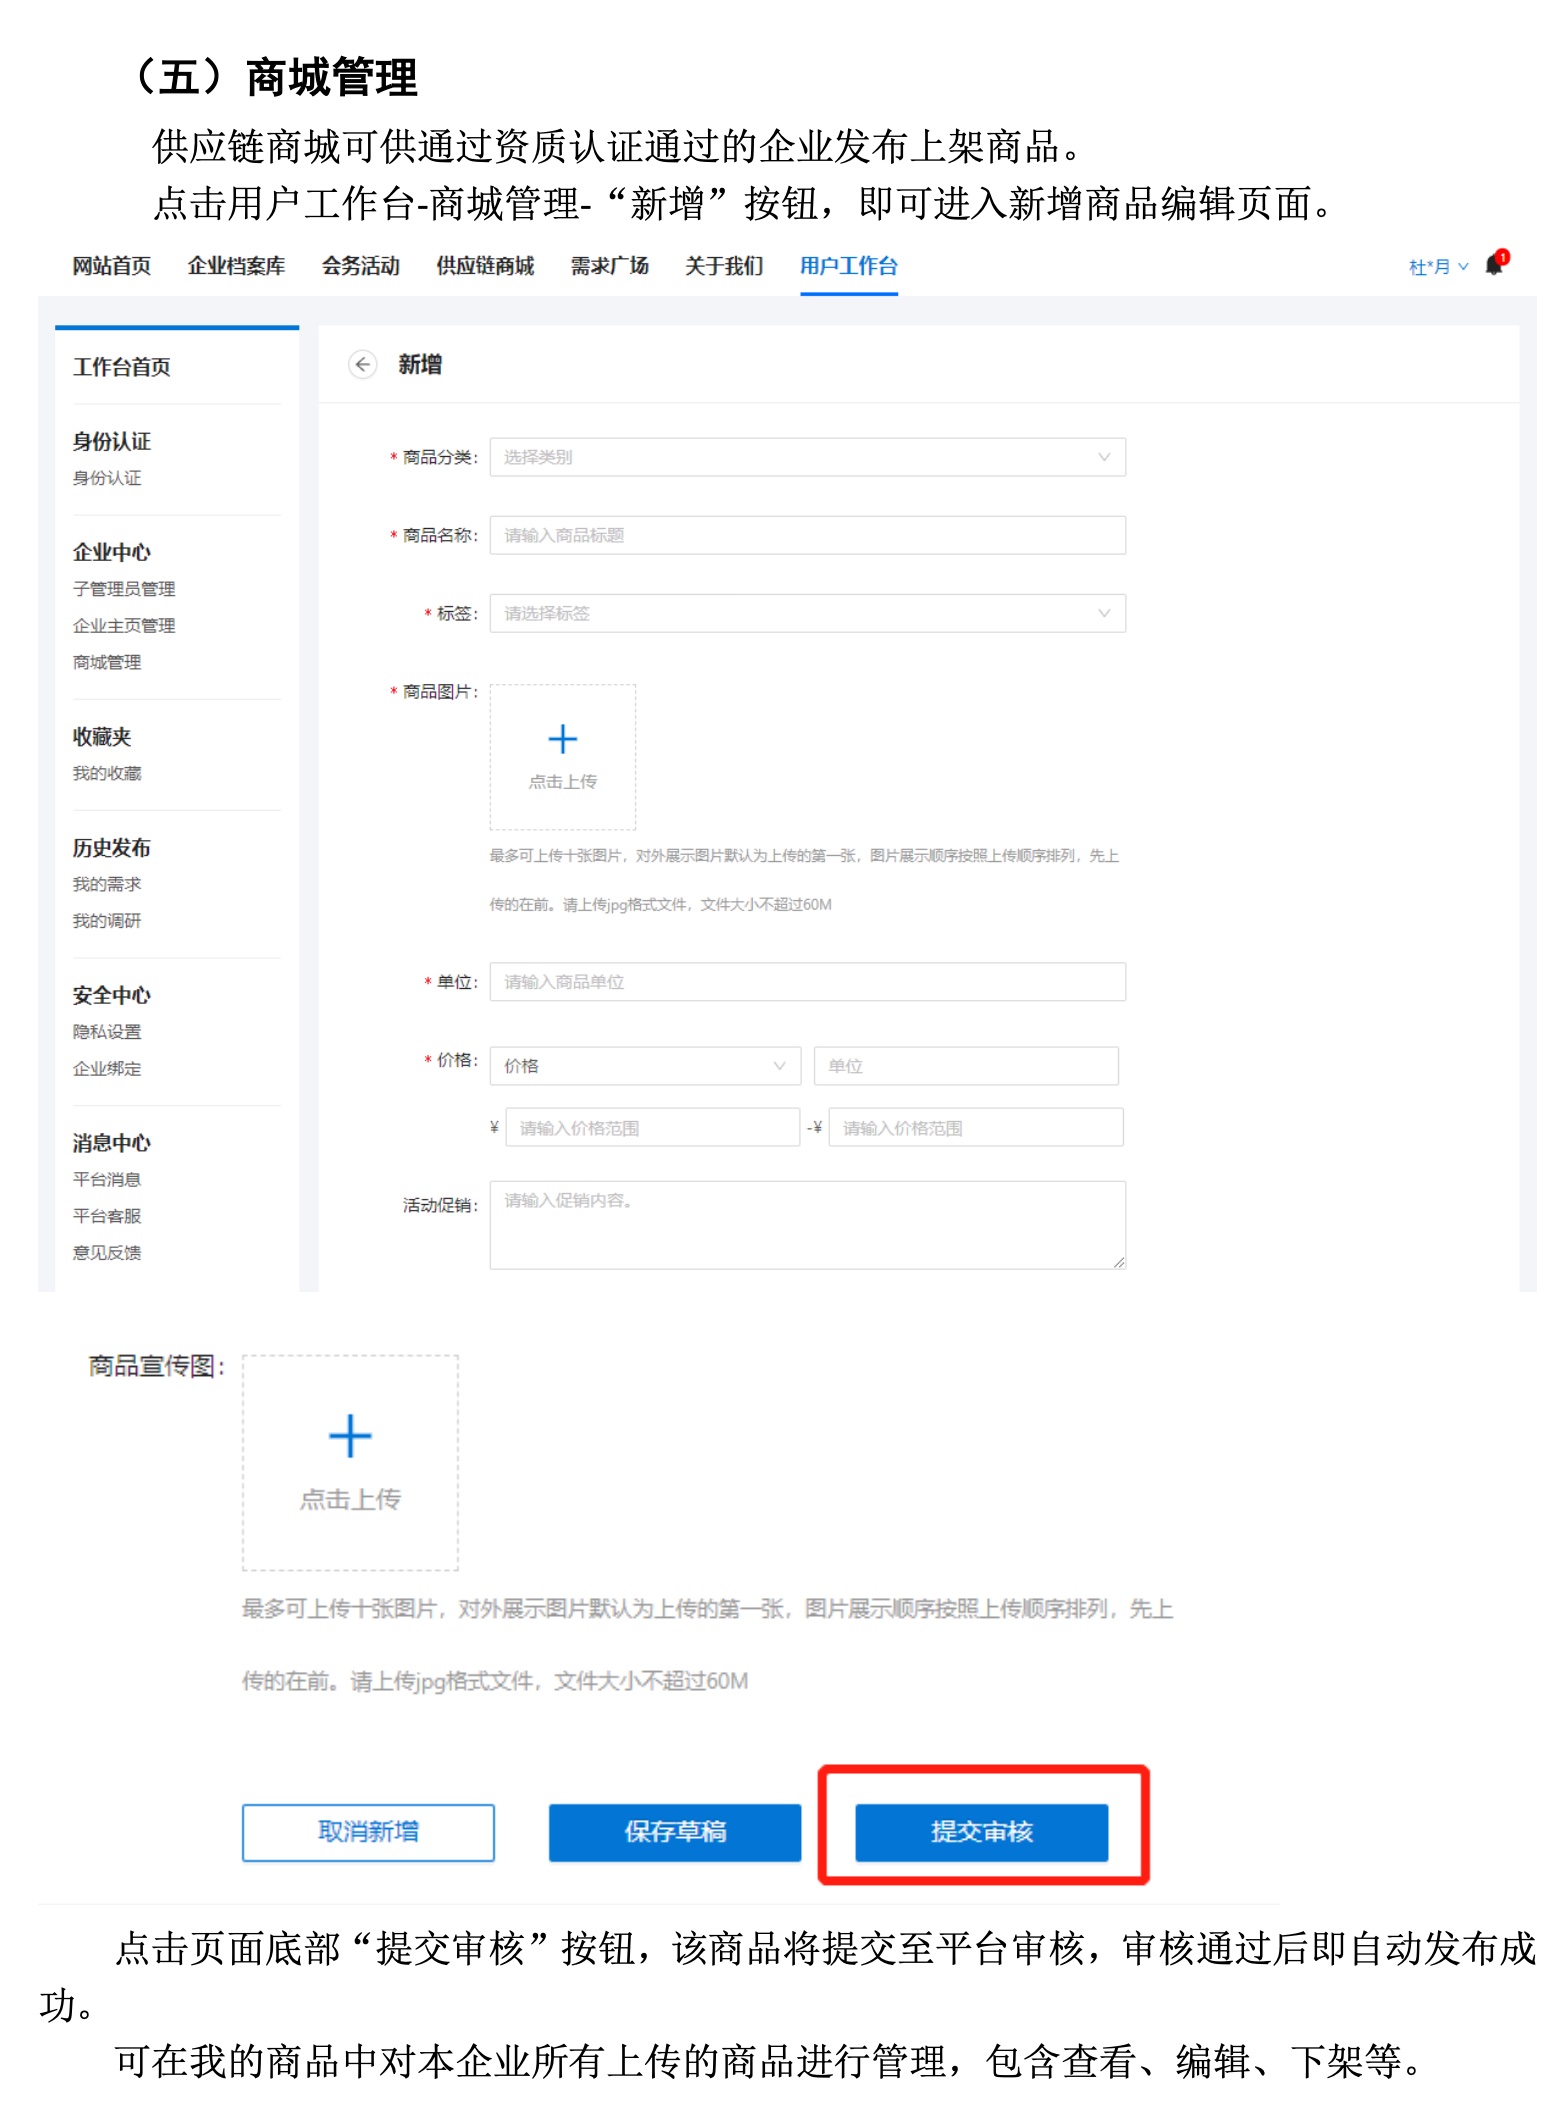
Task: Expand the 价格 type dropdown
Action: tap(645, 1066)
